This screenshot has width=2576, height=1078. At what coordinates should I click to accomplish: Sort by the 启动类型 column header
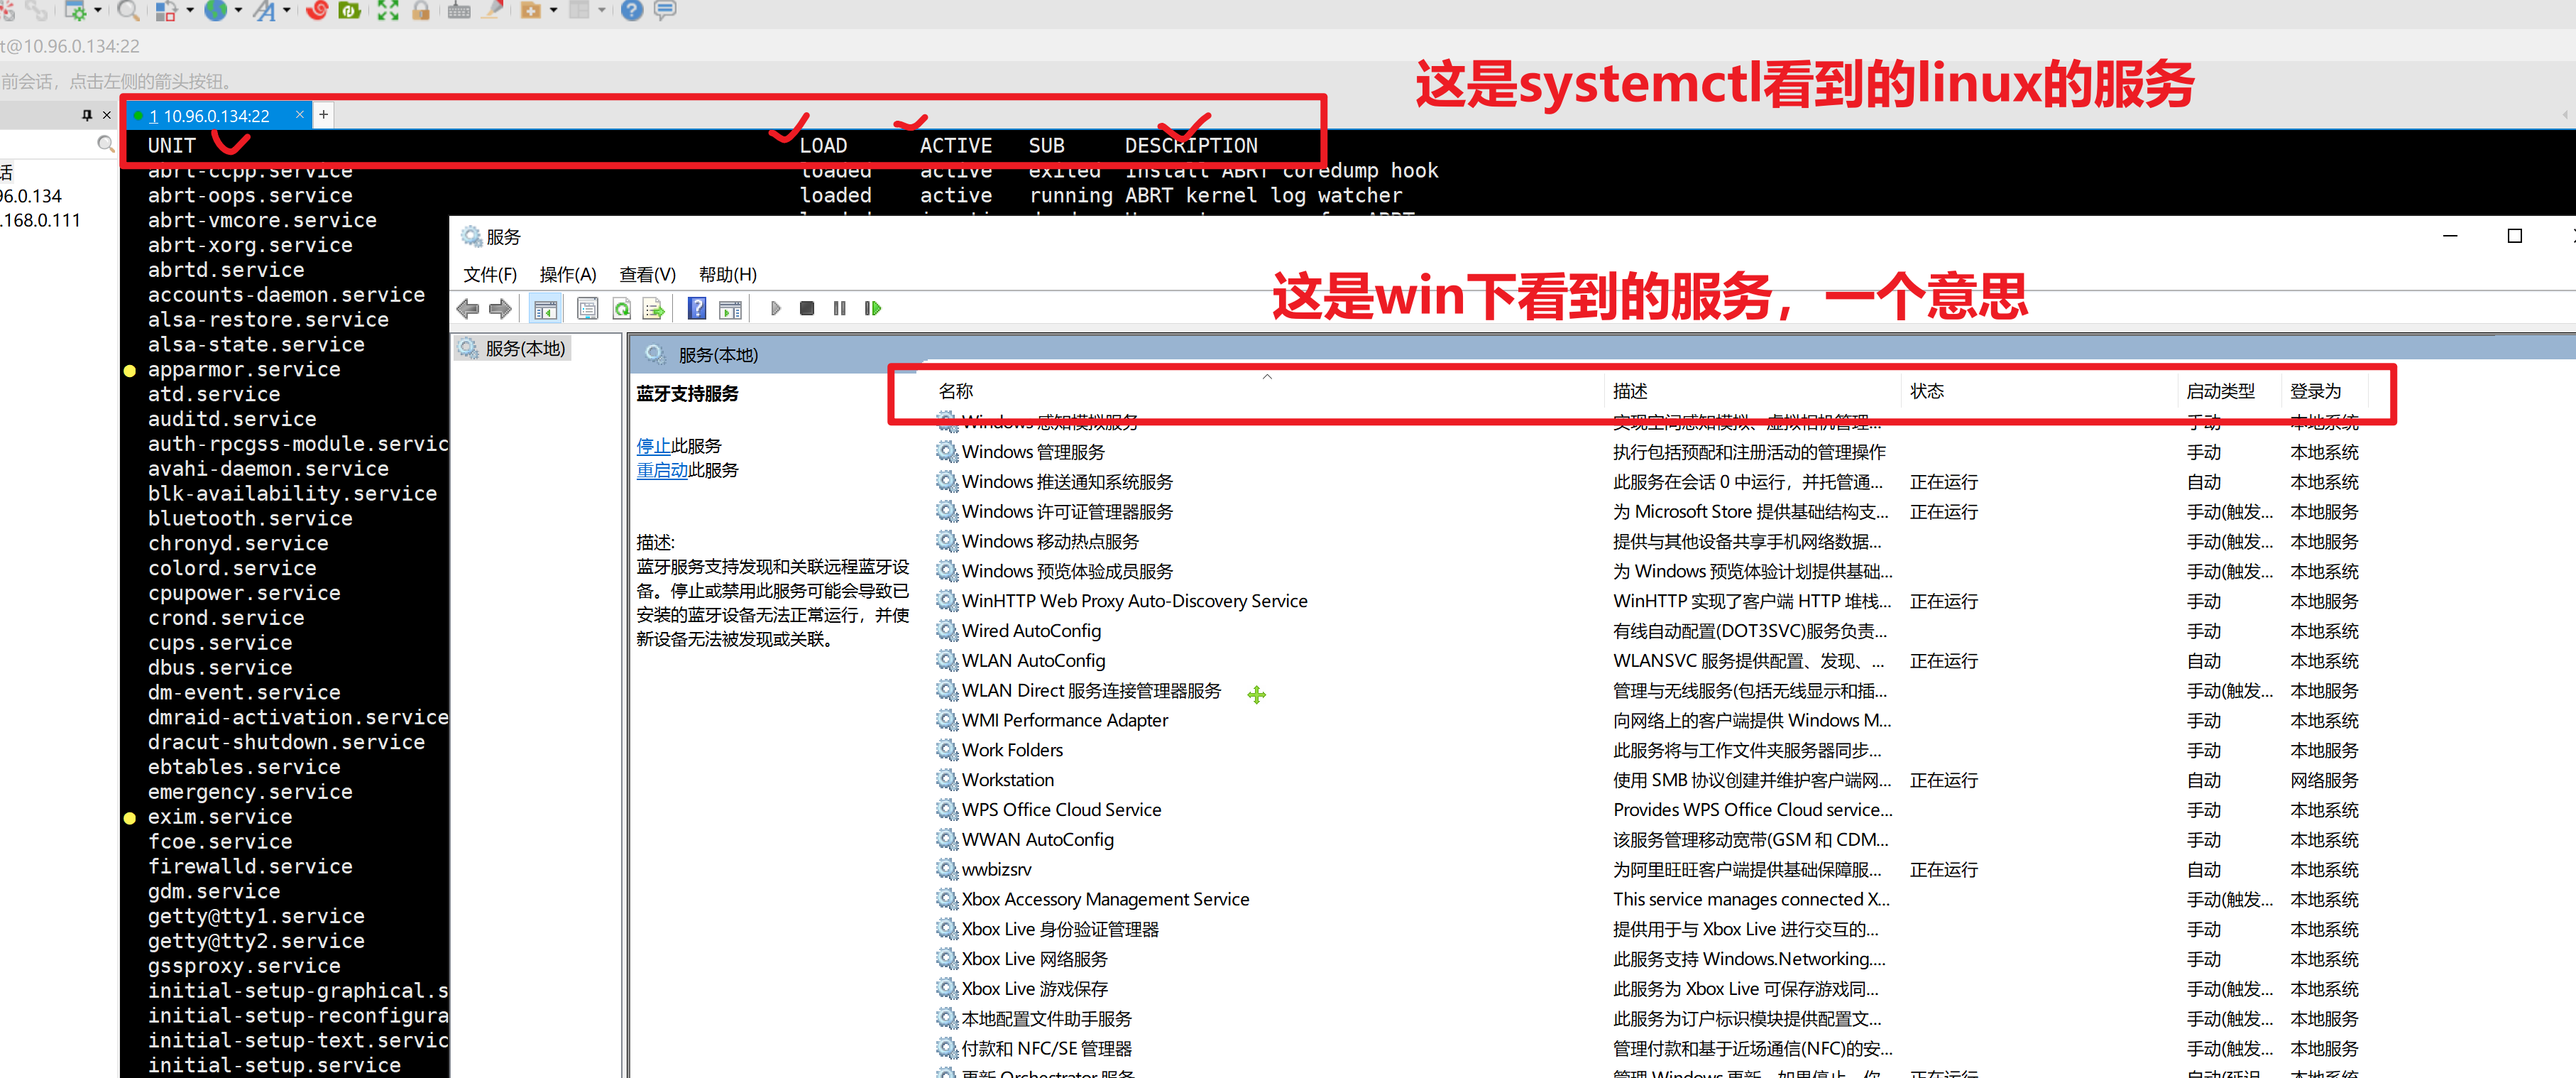(x=2230, y=391)
